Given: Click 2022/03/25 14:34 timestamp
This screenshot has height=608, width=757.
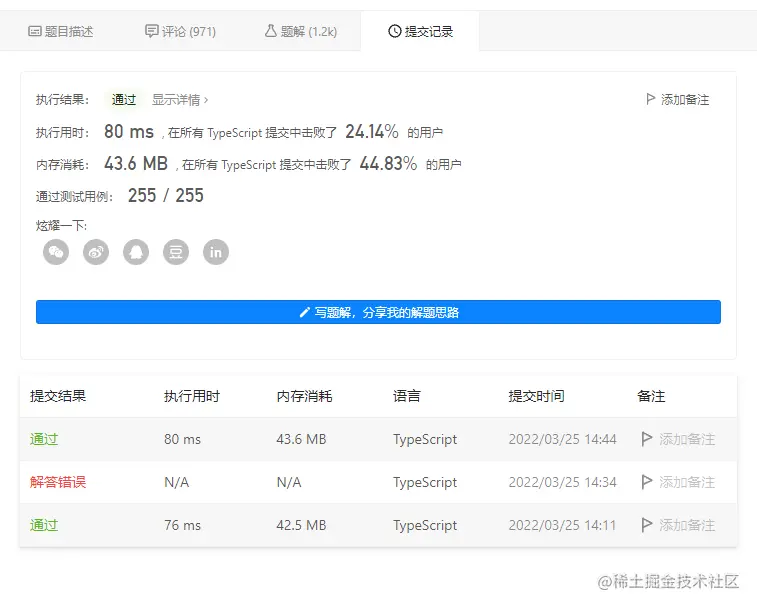Looking at the screenshot, I should [562, 482].
